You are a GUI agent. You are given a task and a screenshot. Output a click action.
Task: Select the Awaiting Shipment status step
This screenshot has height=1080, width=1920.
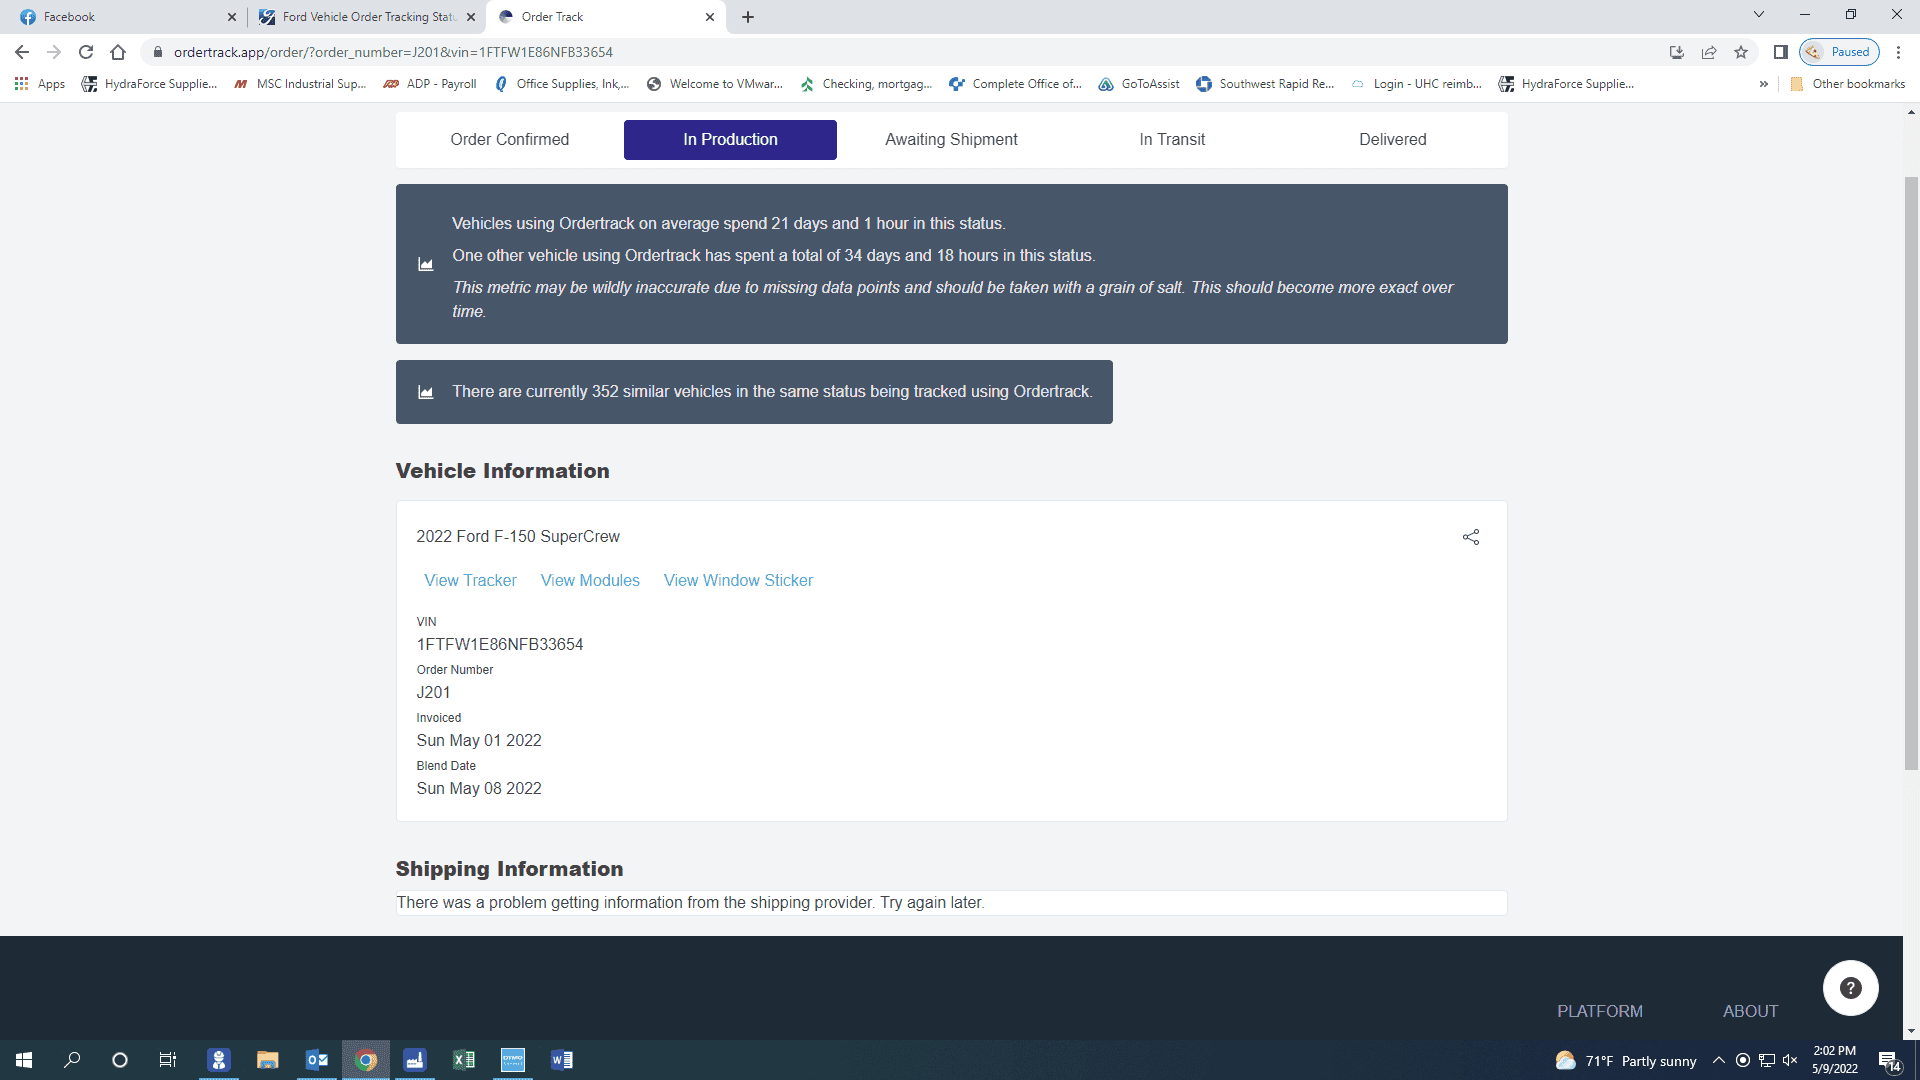pos(951,140)
